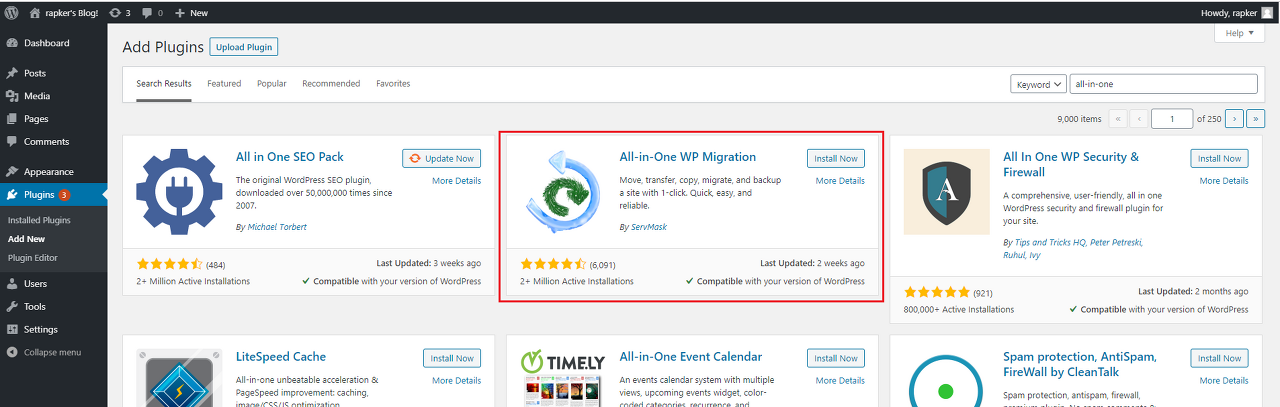Click All in One SEO Pack gear icon
1280x407 pixels.
coord(179,192)
